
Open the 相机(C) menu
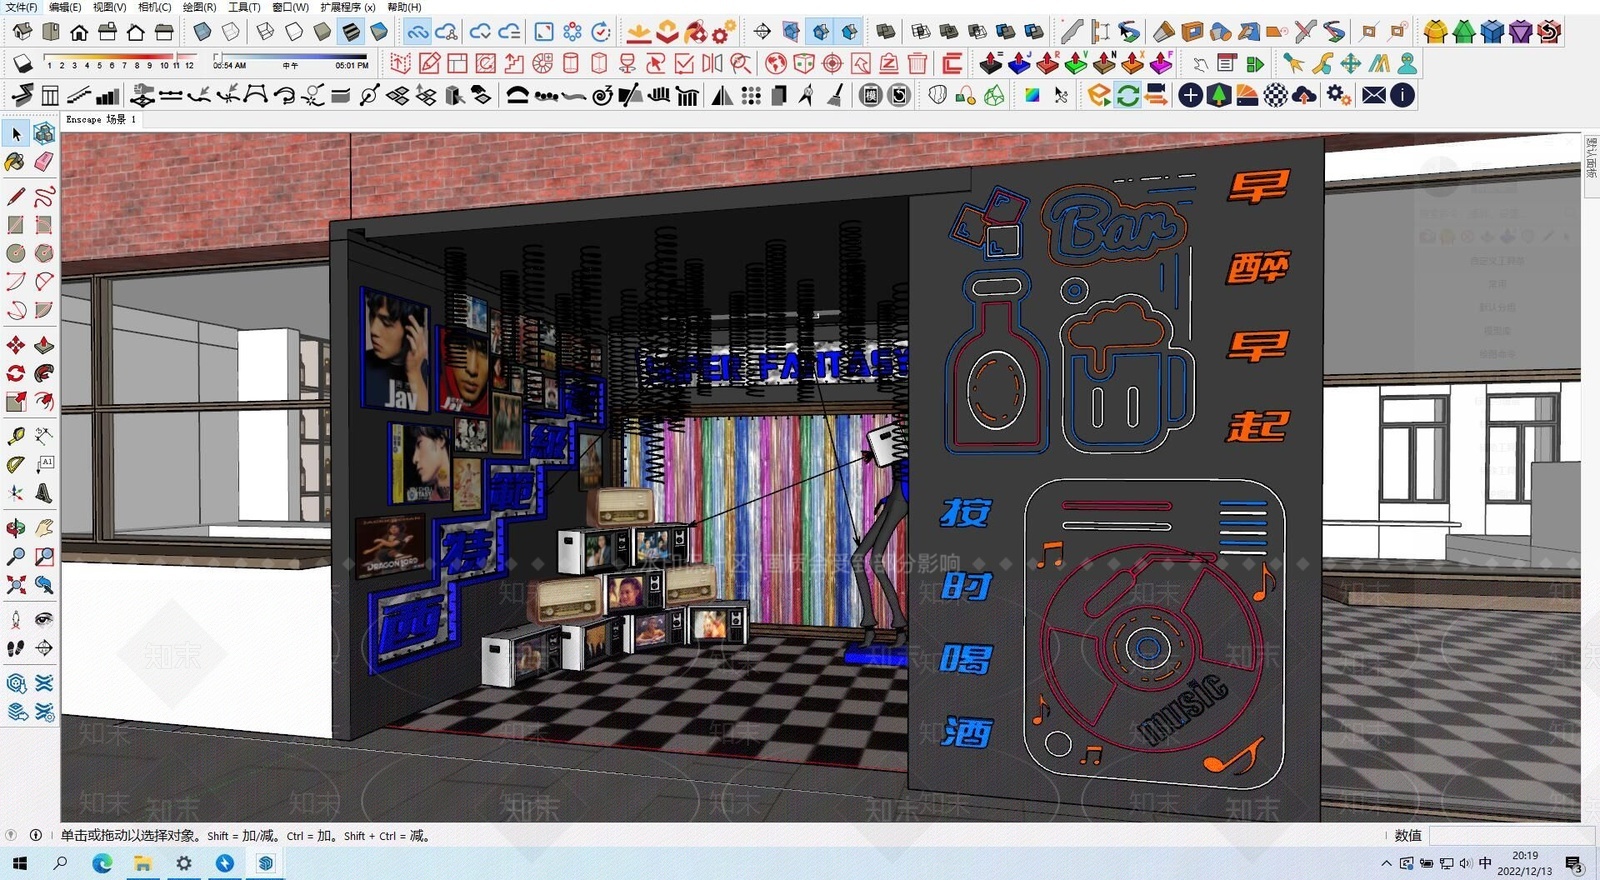(155, 7)
